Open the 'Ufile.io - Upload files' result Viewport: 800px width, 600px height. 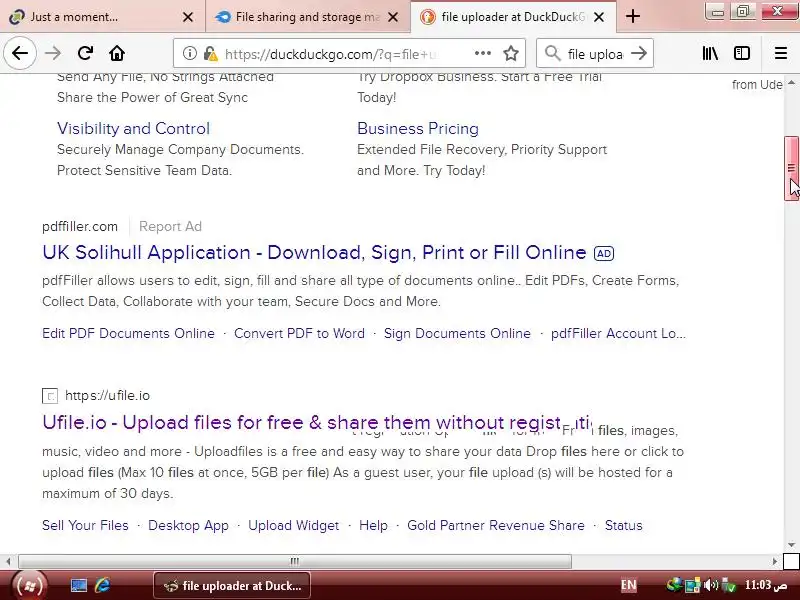coord(316,422)
